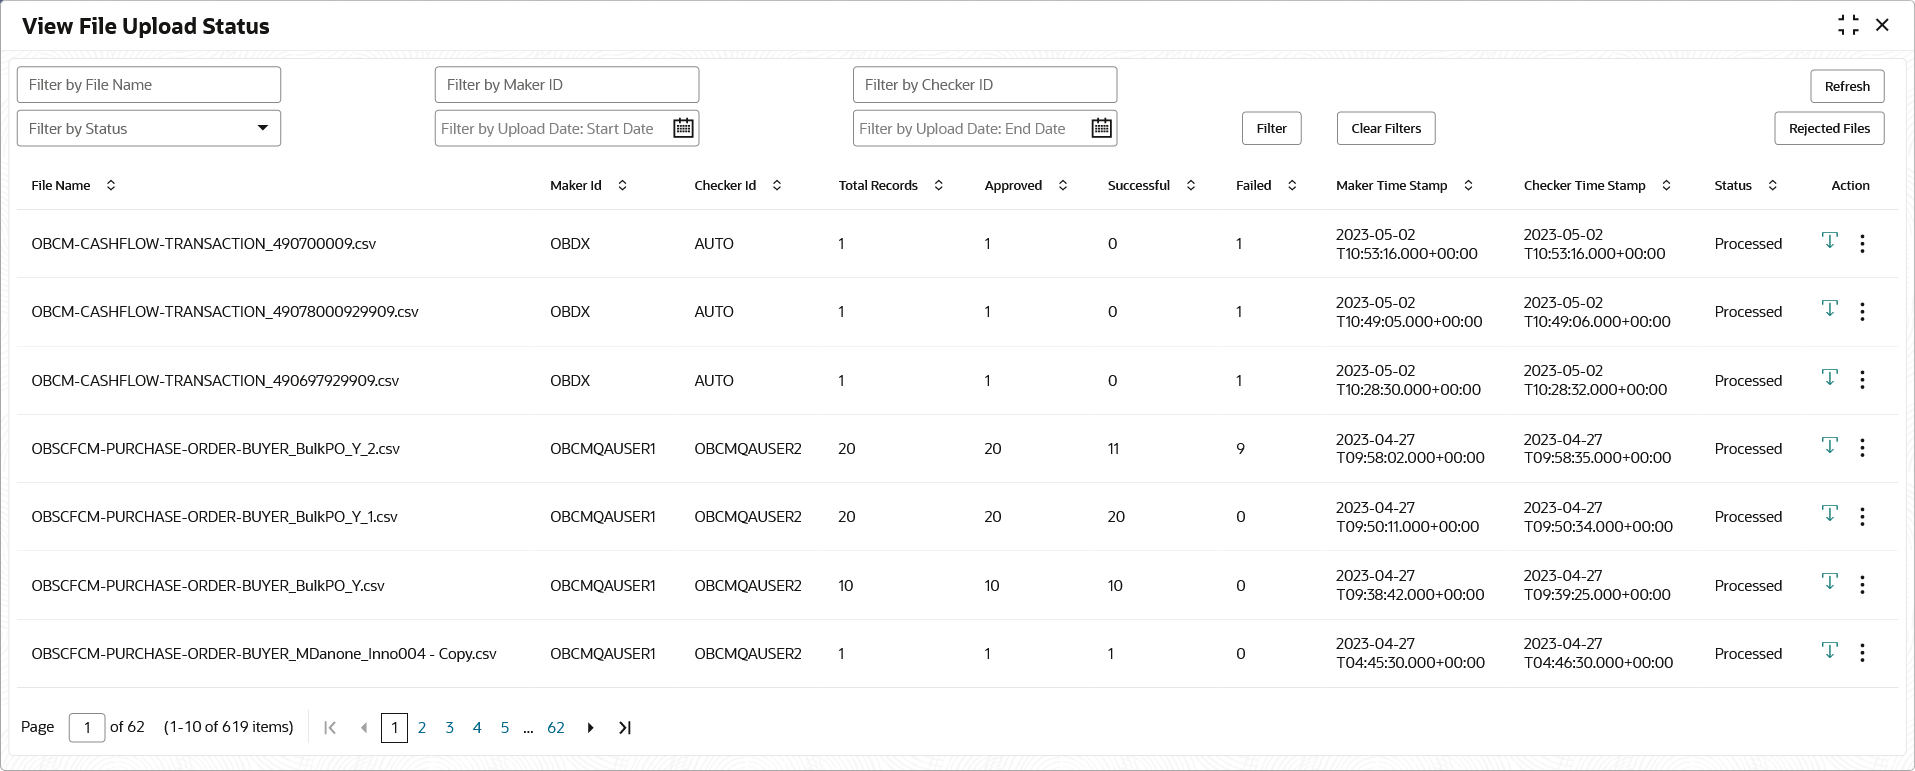
Task: Open Start Date calendar picker
Action: [683, 128]
